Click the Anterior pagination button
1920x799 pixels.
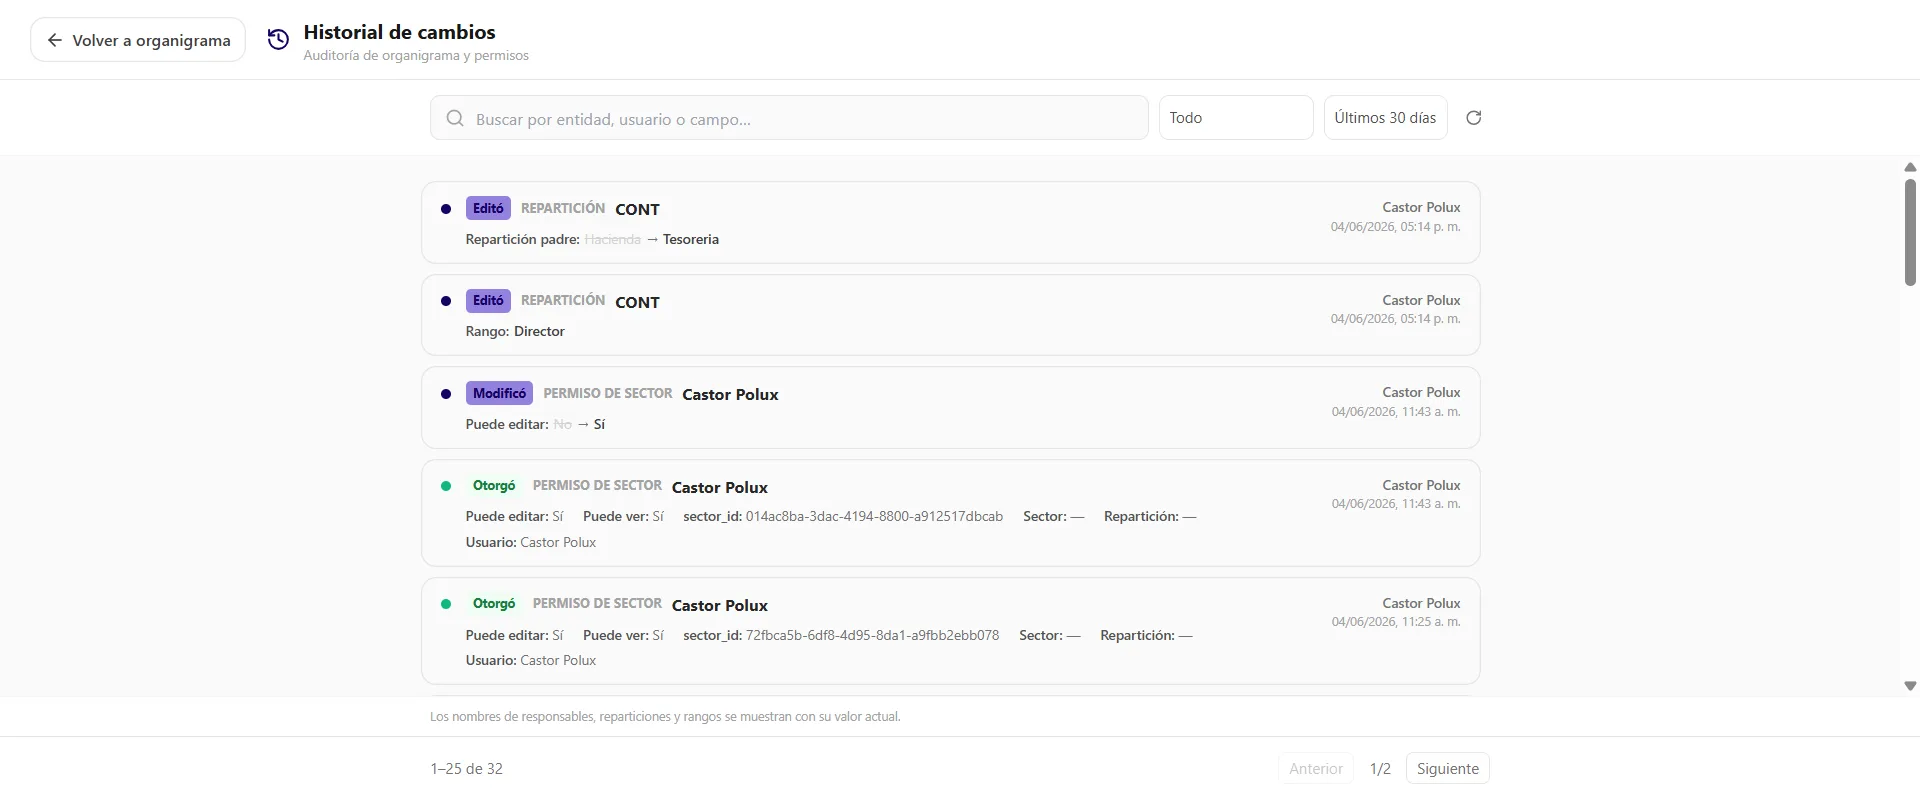tap(1315, 768)
